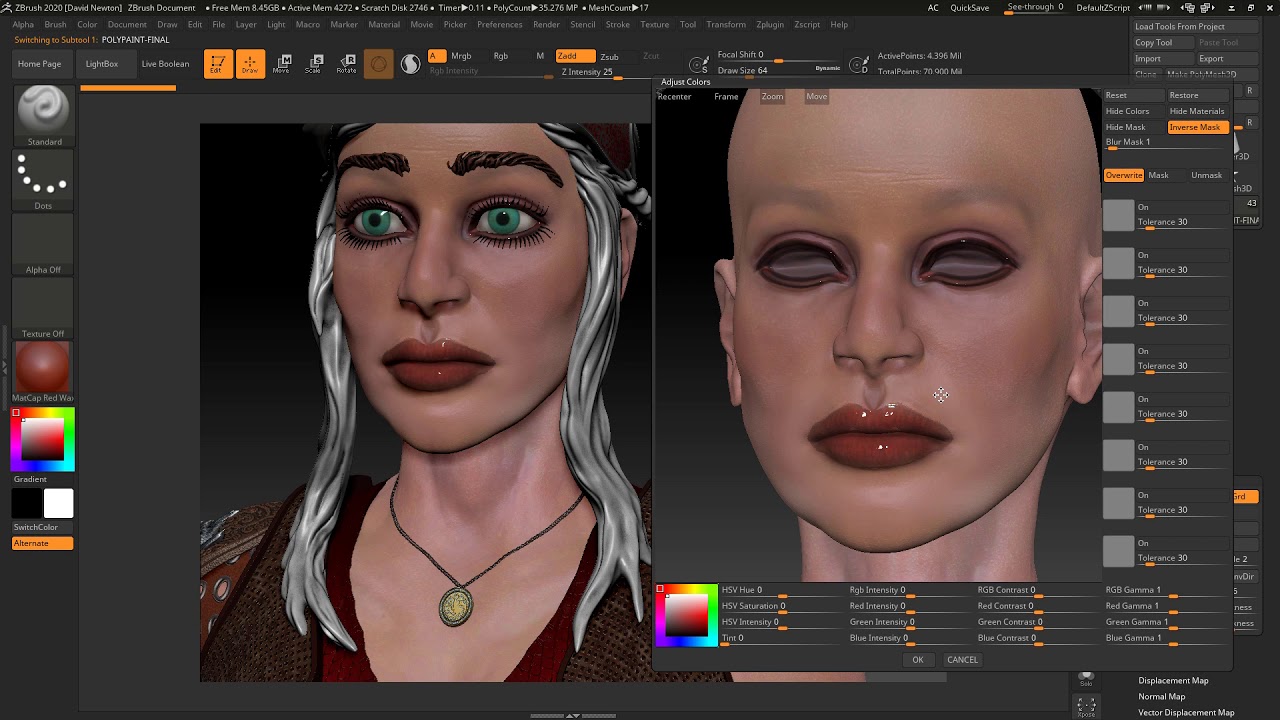Click CANCEL in Adjust Colors dialog
Viewport: 1280px width, 720px height.
(x=962, y=660)
